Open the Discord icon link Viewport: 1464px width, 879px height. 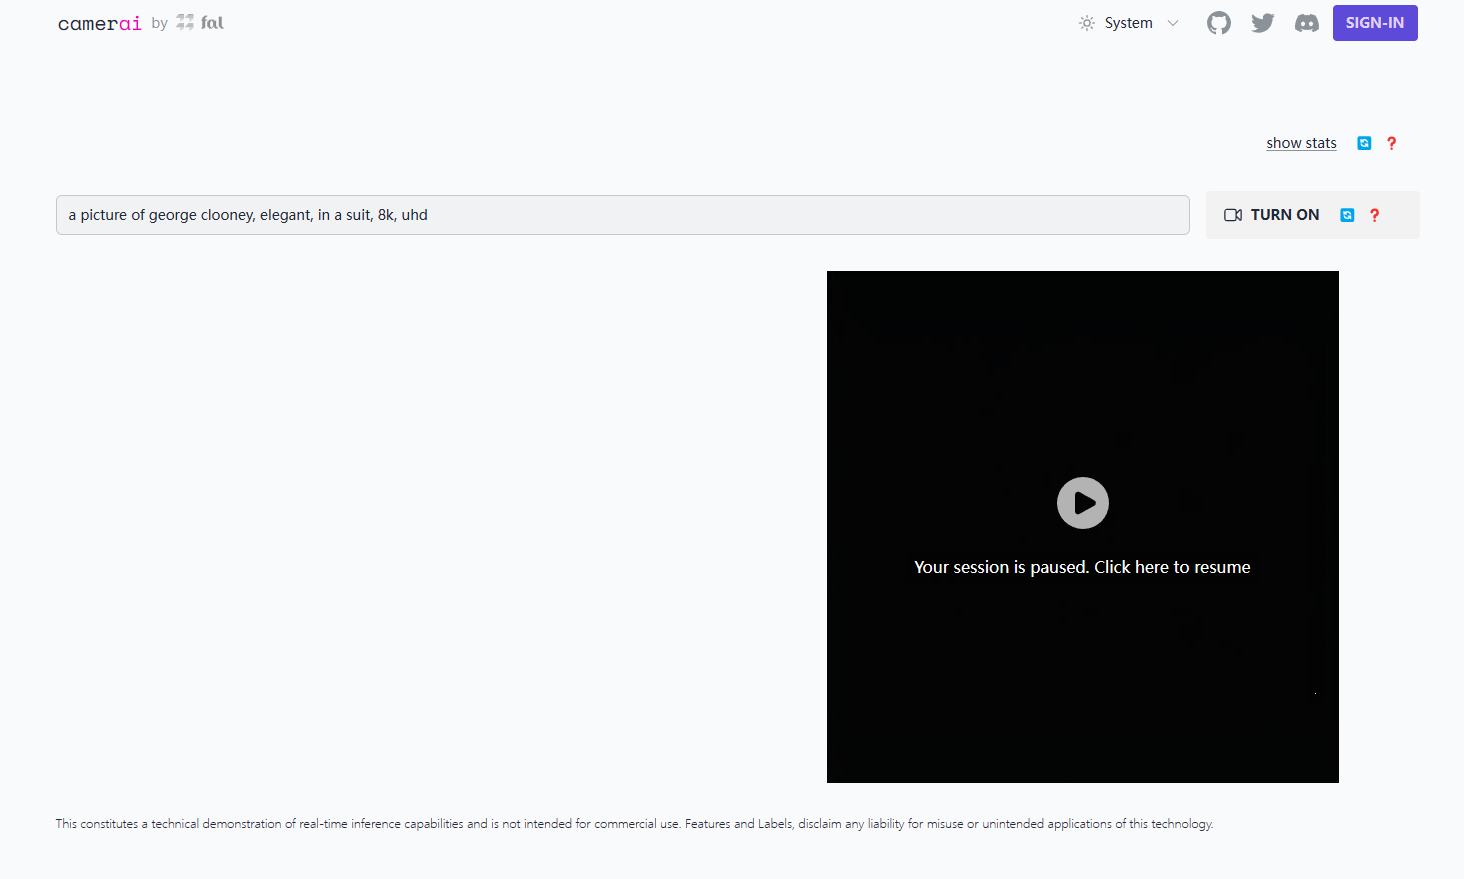(1306, 23)
